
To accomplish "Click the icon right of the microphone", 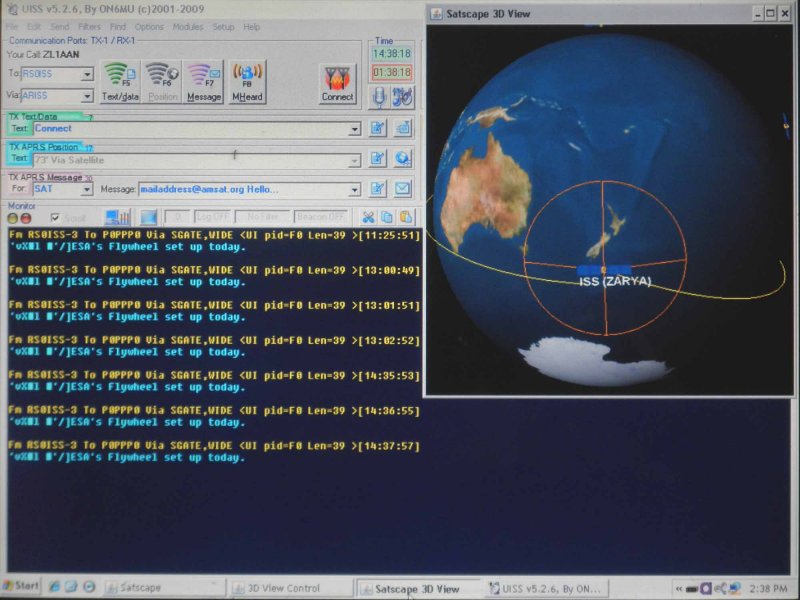I will 402,97.
